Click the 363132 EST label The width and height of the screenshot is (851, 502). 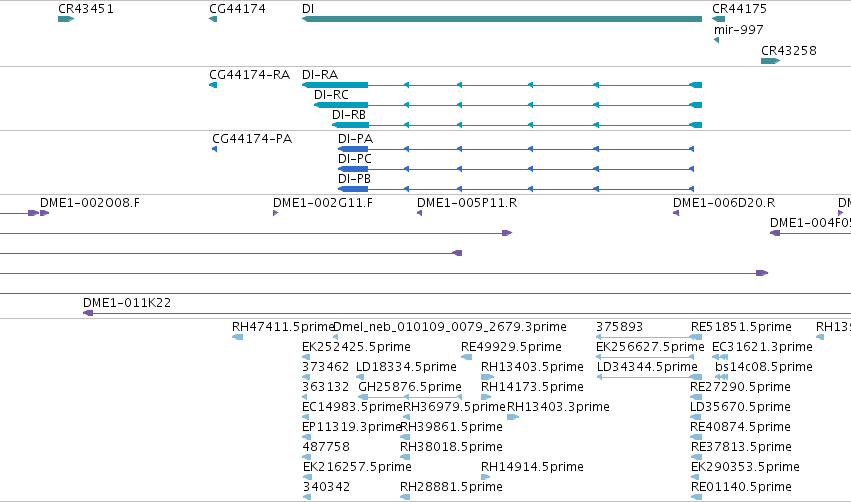click(326, 387)
